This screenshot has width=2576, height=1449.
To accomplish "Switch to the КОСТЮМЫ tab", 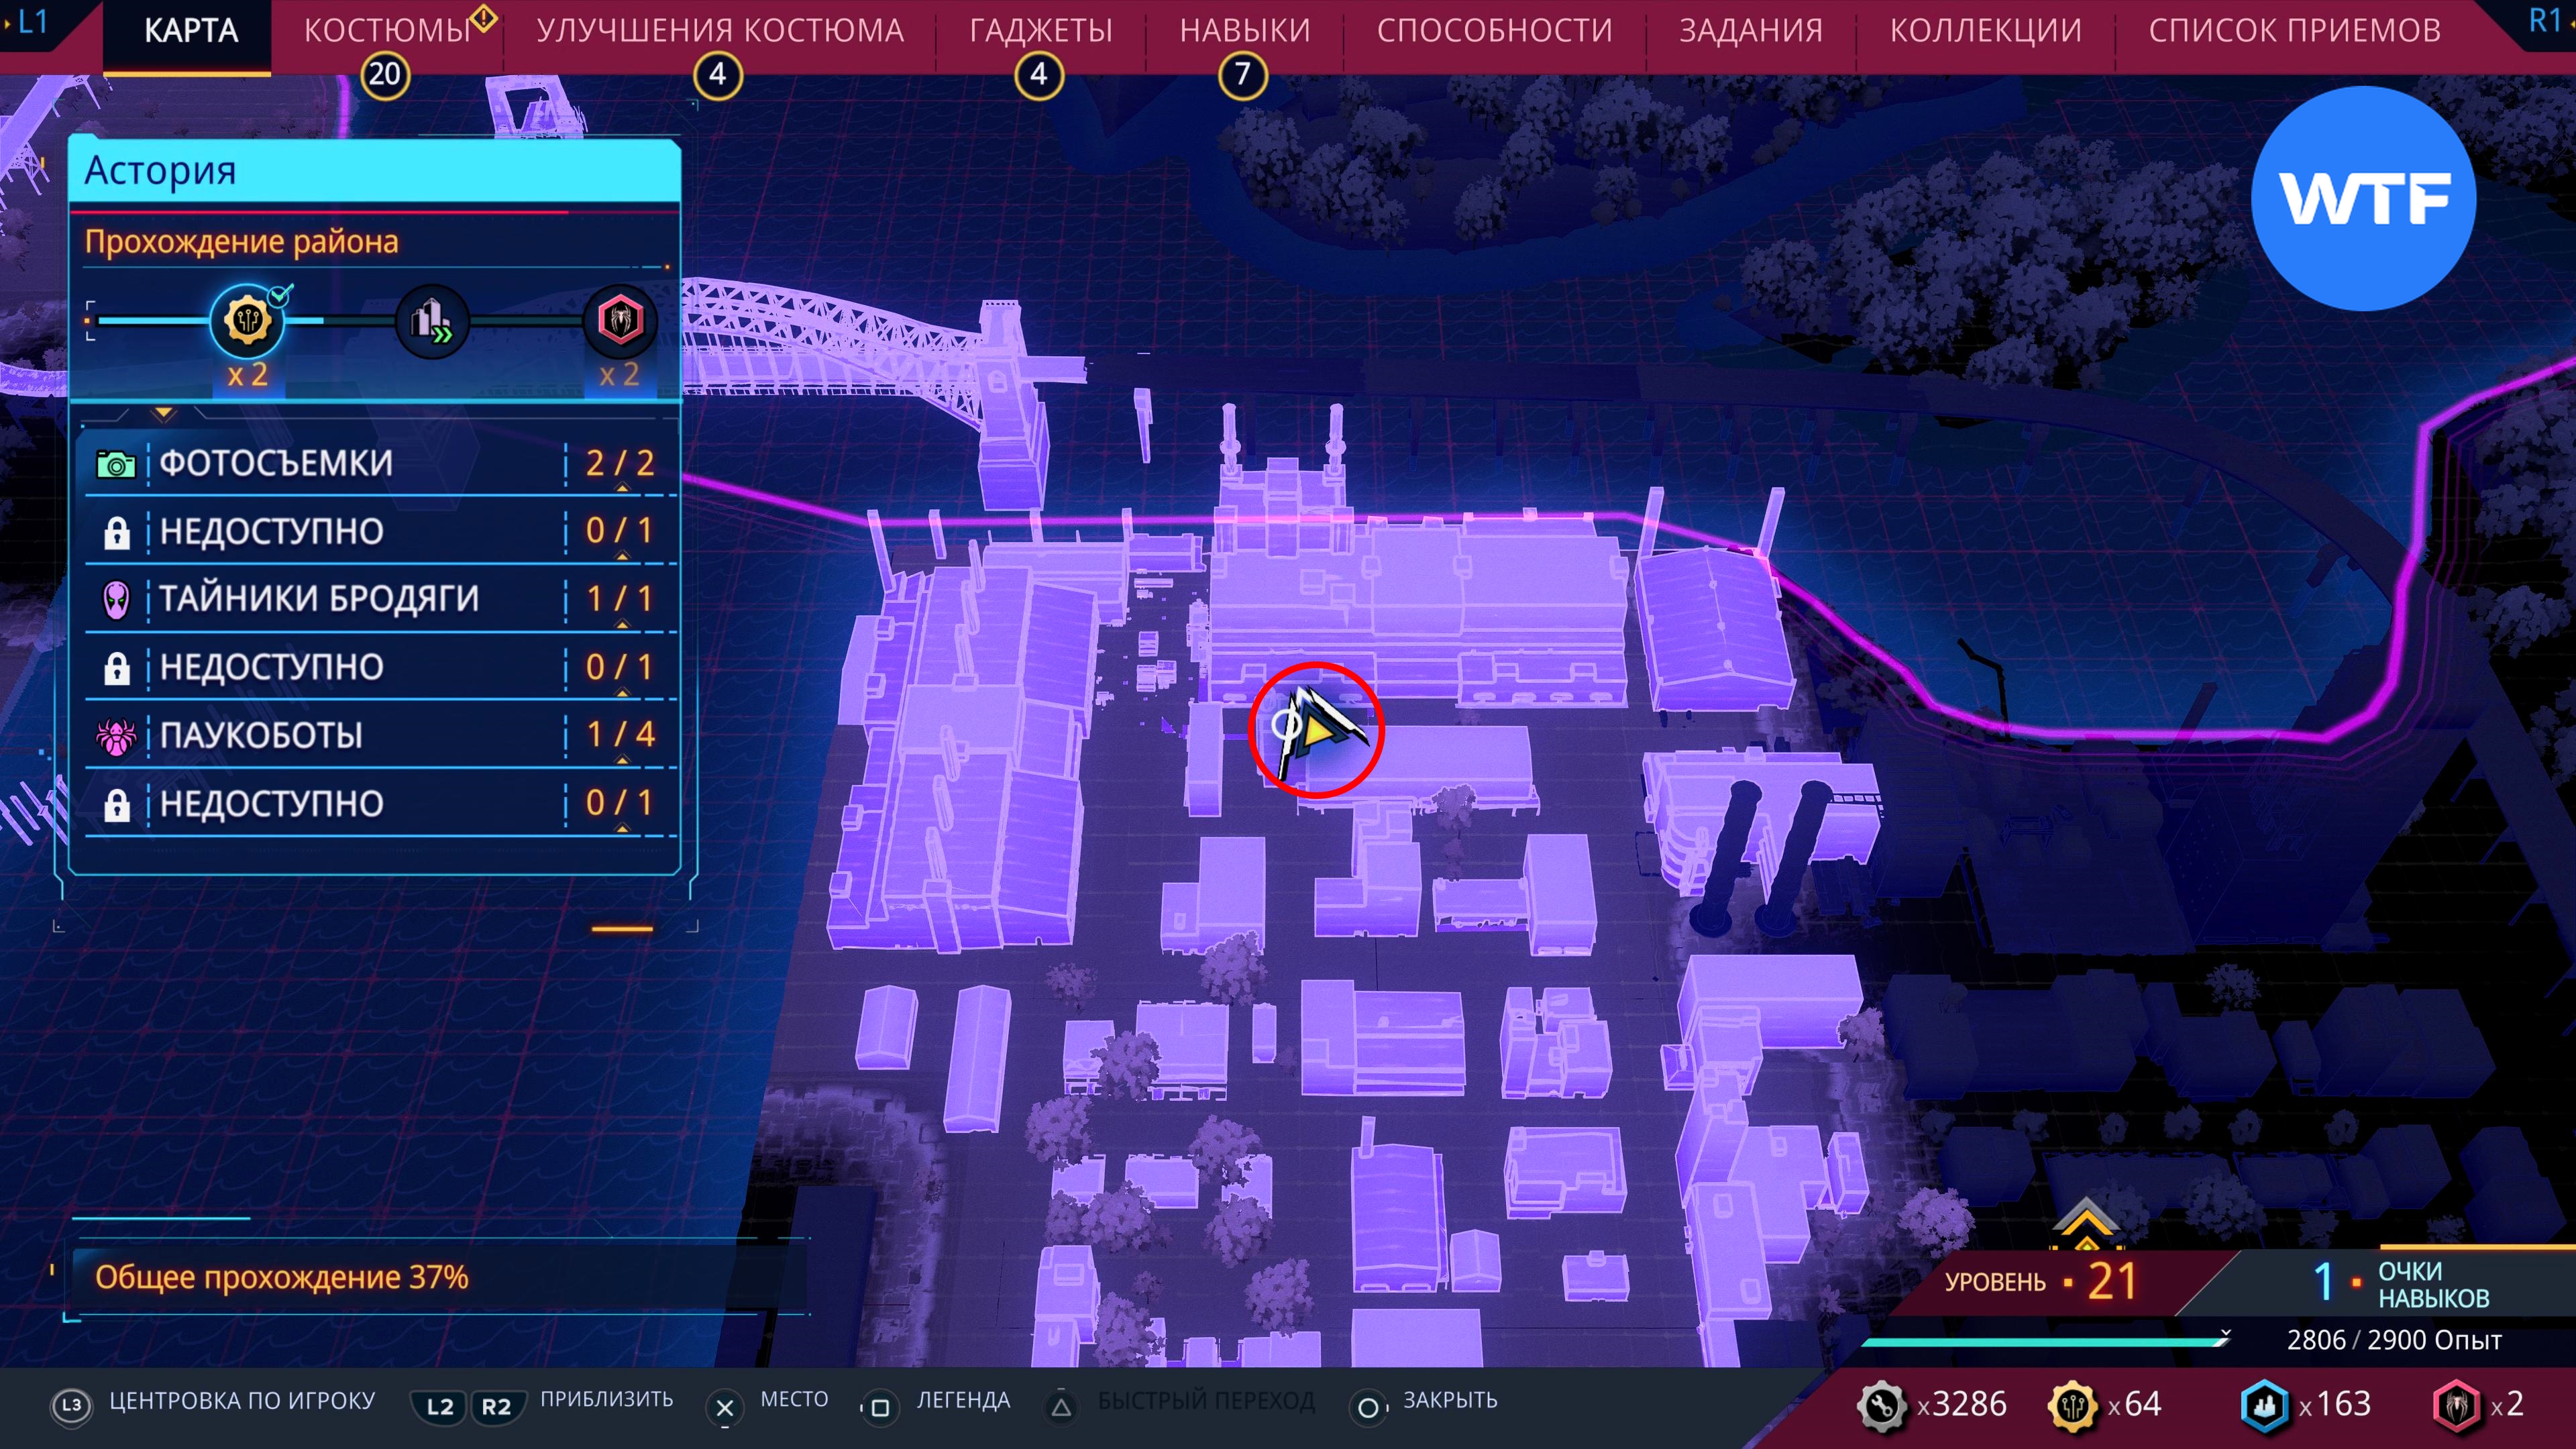I will [x=387, y=31].
